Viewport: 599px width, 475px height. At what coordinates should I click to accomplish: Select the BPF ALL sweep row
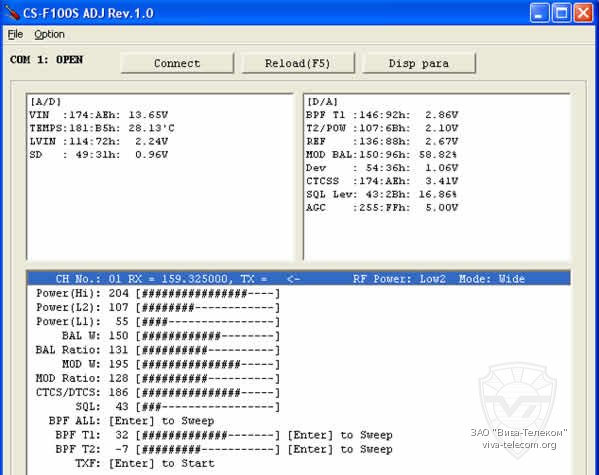tap(131, 421)
